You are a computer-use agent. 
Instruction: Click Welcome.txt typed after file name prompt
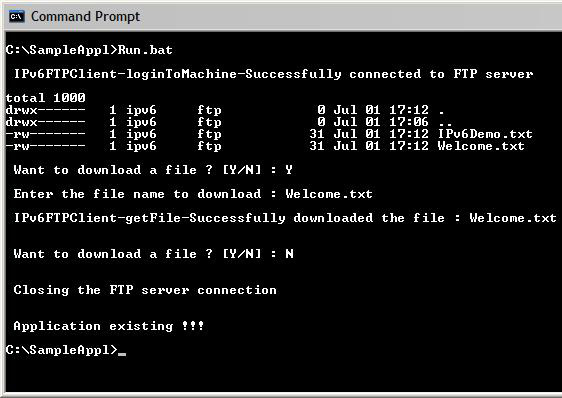pos(329,194)
